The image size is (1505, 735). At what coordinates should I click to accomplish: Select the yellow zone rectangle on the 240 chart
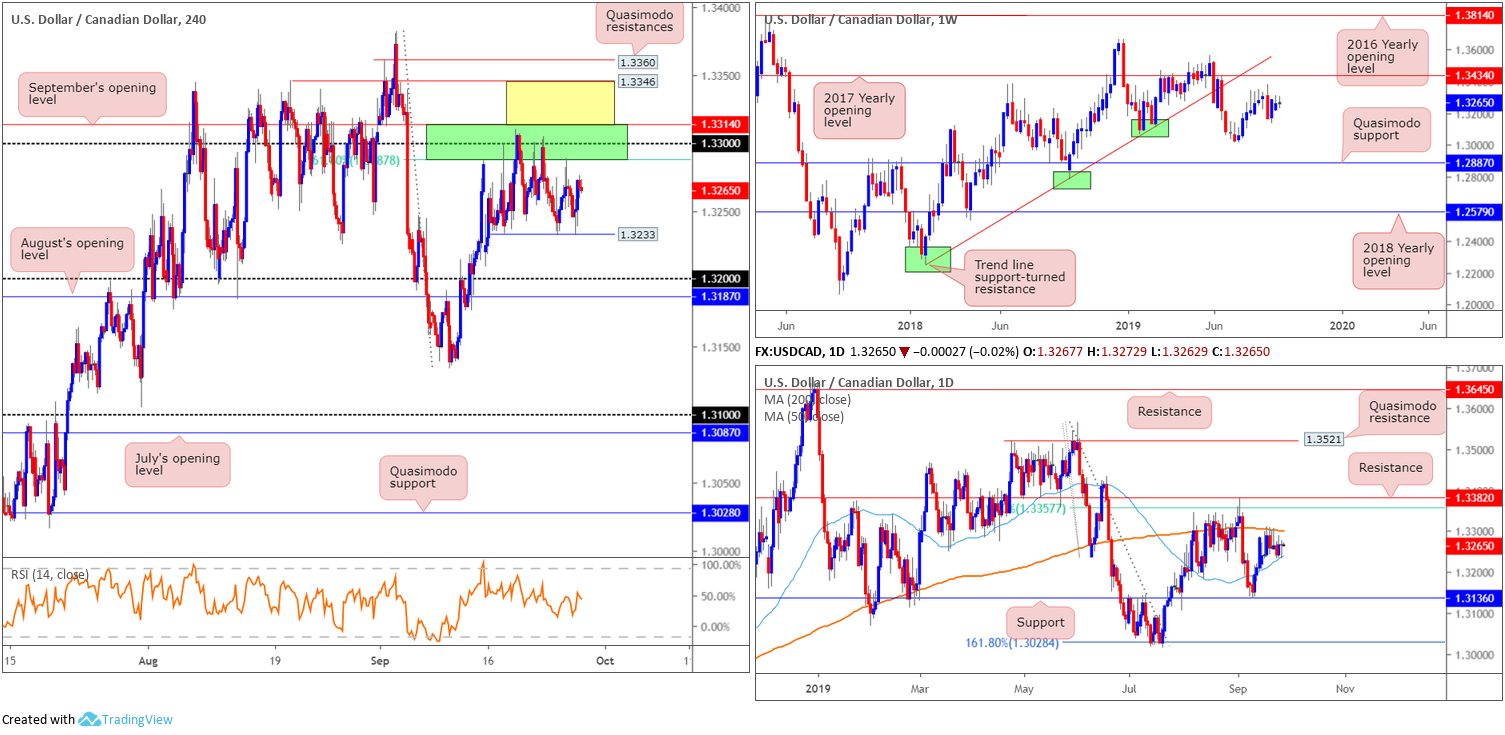coord(560,103)
